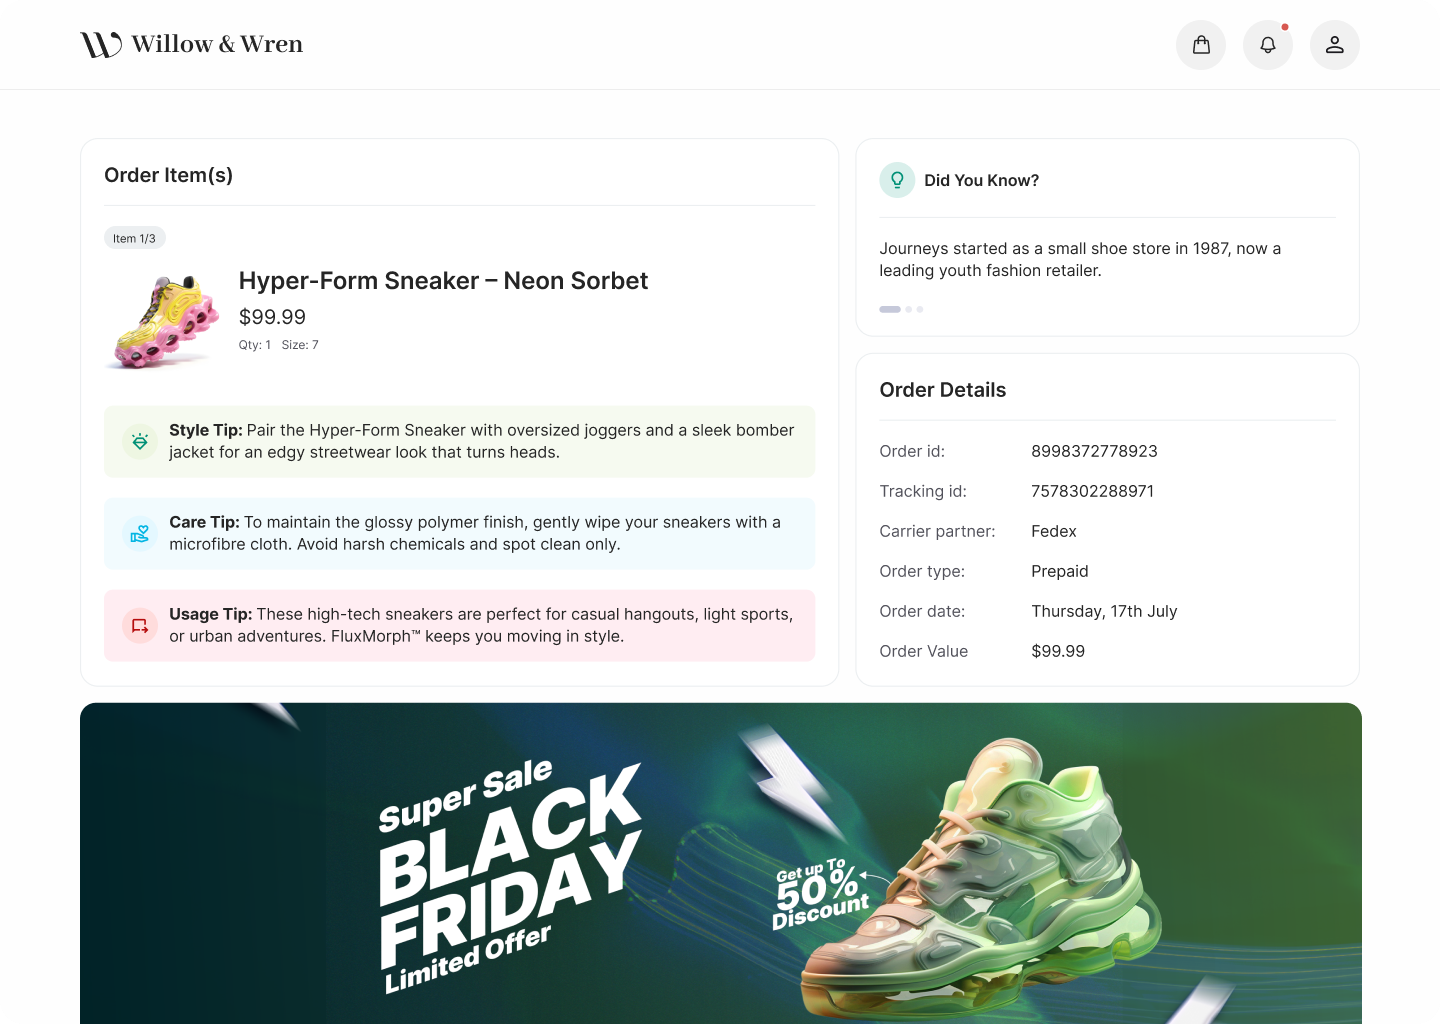Select the green diamond Style Tip icon

click(x=140, y=441)
